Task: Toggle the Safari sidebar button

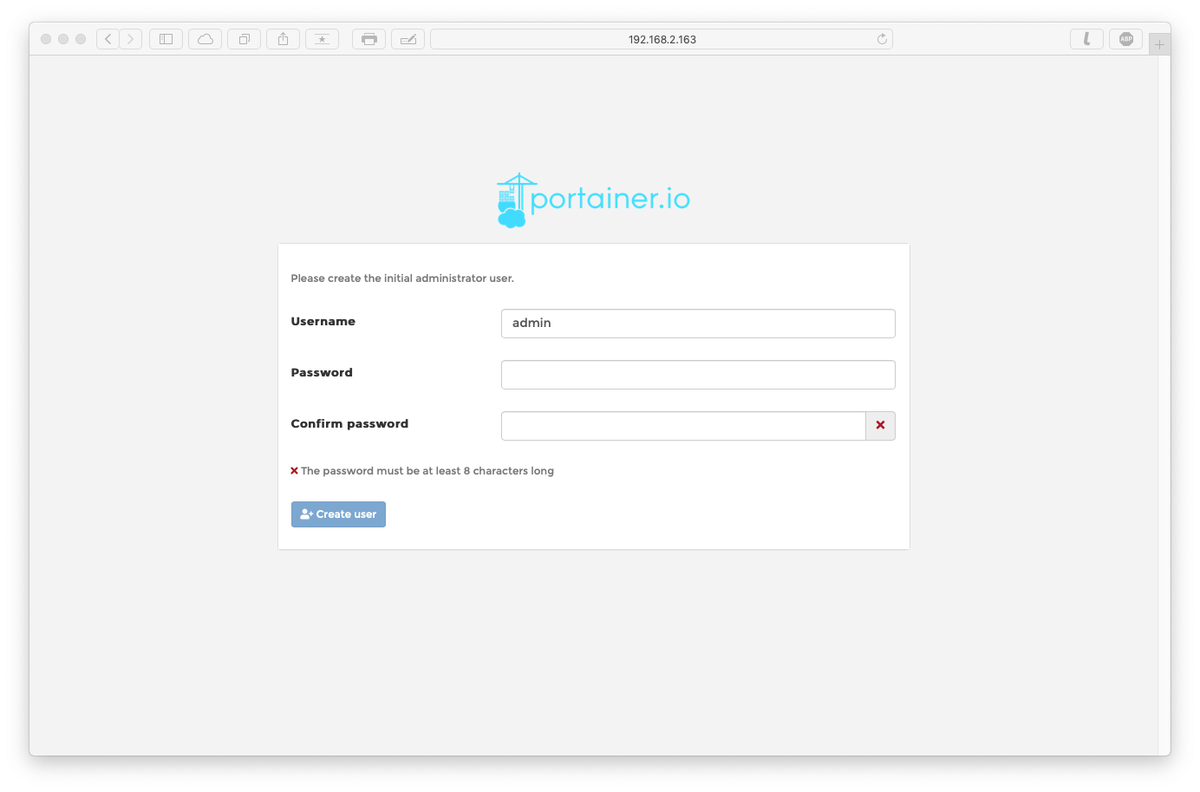Action: tap(166, 39)
